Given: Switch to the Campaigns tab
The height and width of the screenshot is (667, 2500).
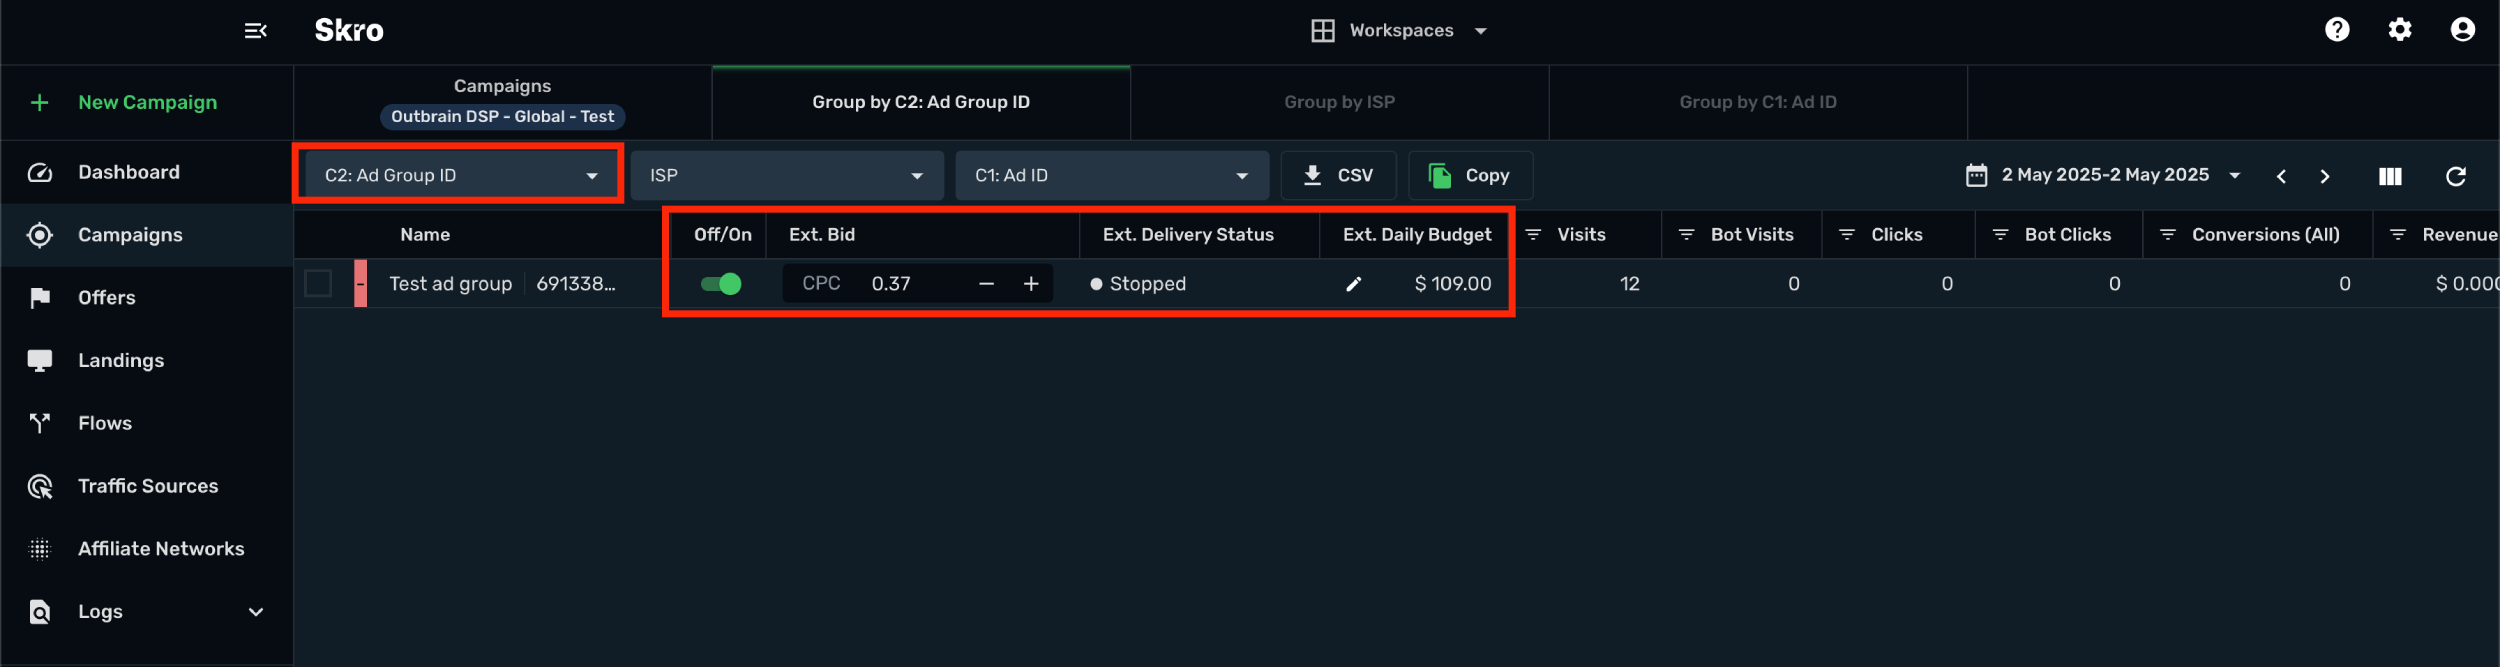Looking at the screenshot, I should (502, 102).
